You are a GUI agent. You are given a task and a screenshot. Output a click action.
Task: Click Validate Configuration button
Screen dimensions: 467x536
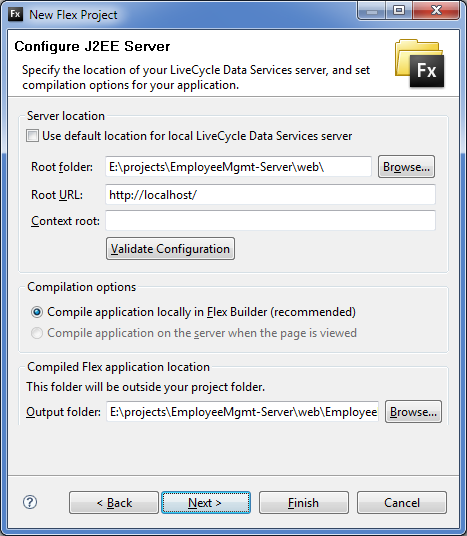170,249
